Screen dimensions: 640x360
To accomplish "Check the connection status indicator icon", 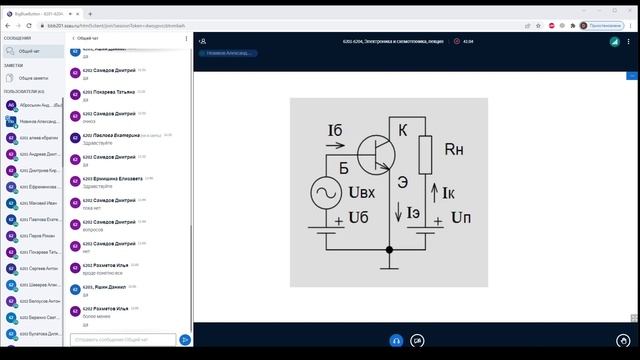I will pyautogui.click(x=615, y=42).
